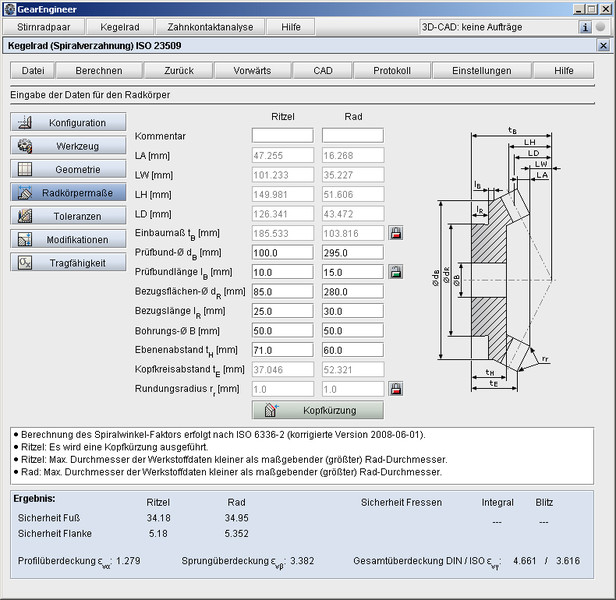Click the Ritzel Kommentar input field
616x600 pixels.
click(x=282, y=135)
